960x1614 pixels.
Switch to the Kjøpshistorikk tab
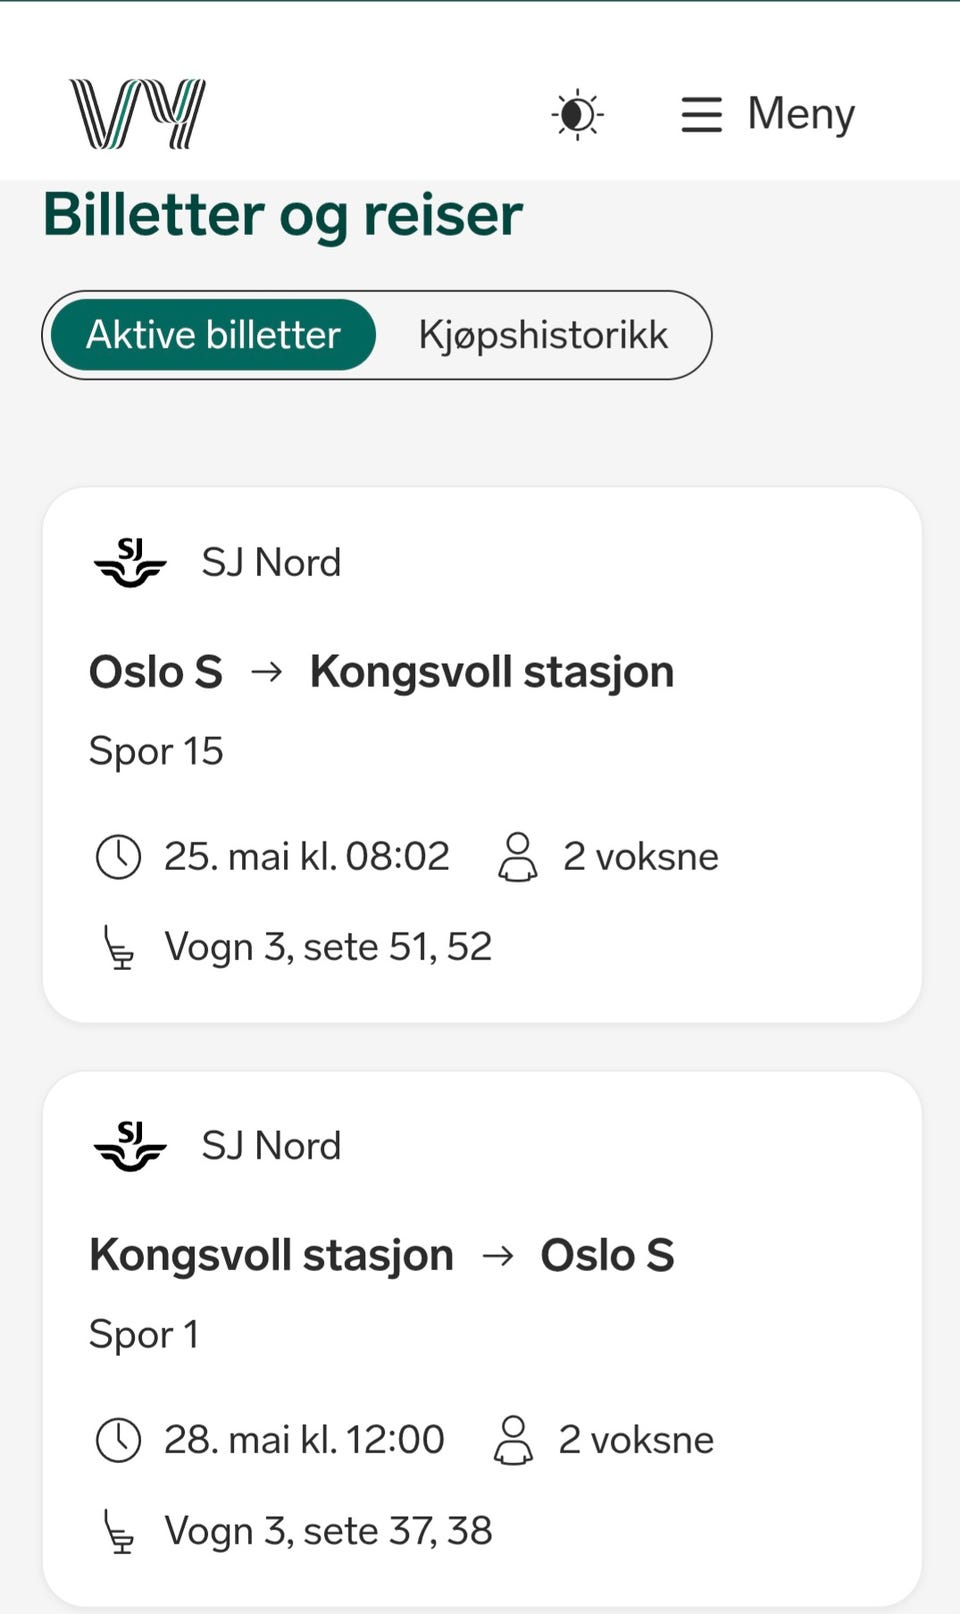click(x=543, y=335)
